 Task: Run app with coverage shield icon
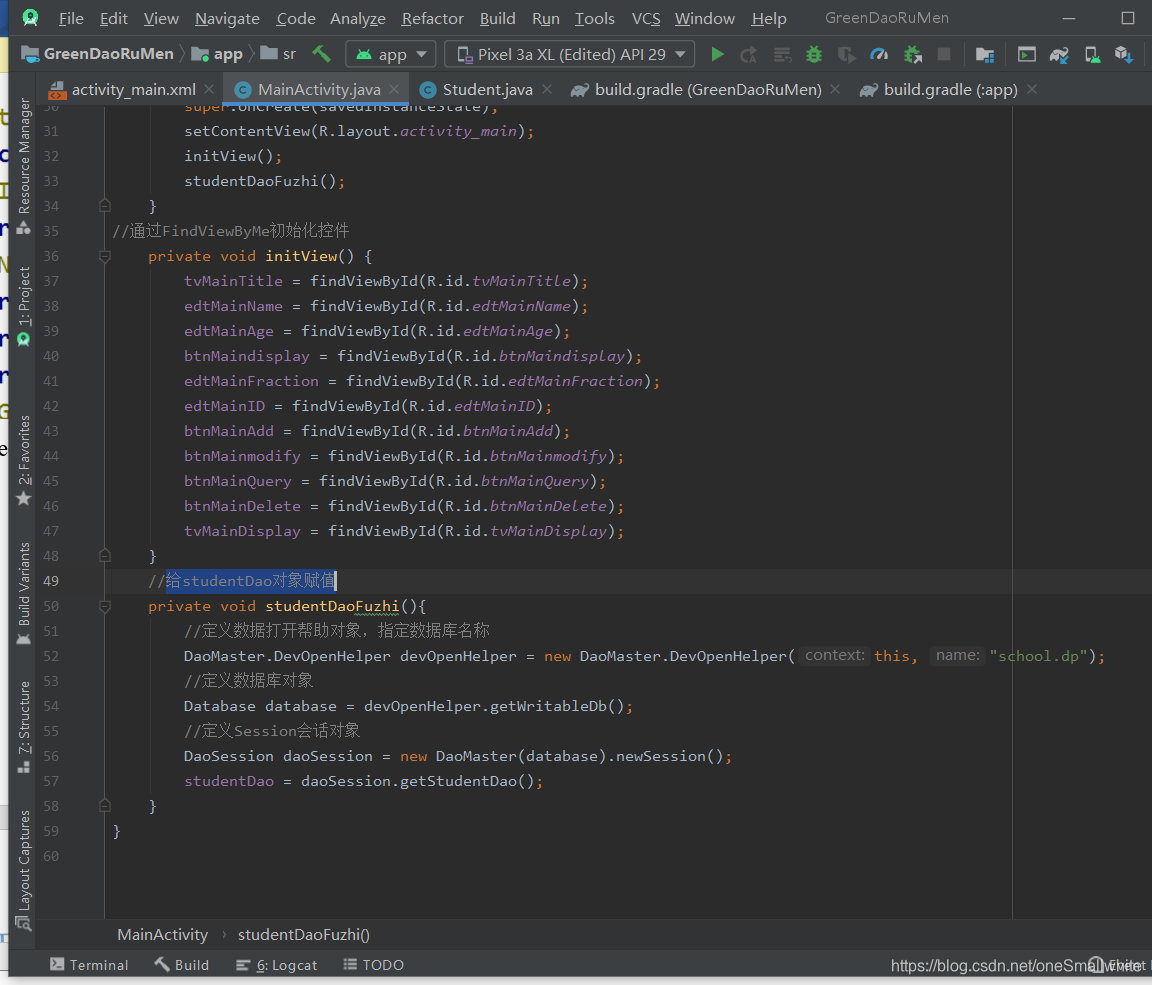pos(846,54)
